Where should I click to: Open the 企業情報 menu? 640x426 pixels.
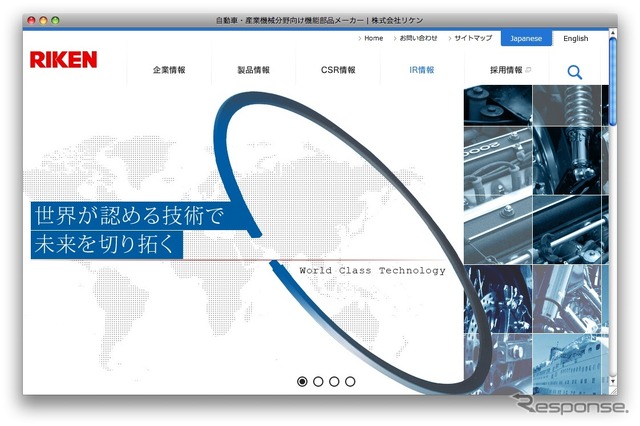[169, 70]
